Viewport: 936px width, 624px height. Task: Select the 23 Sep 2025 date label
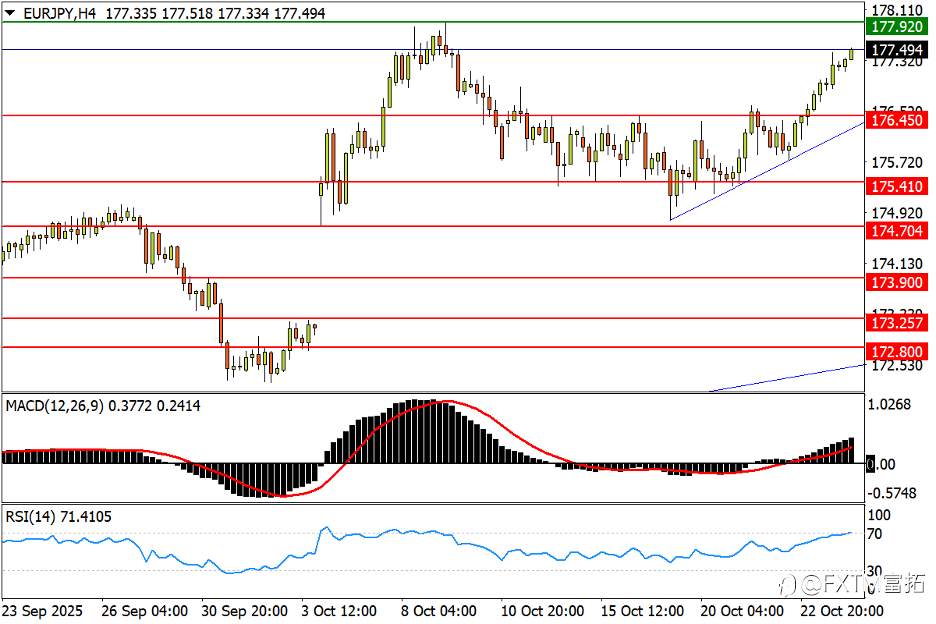[x=42, y=611]
